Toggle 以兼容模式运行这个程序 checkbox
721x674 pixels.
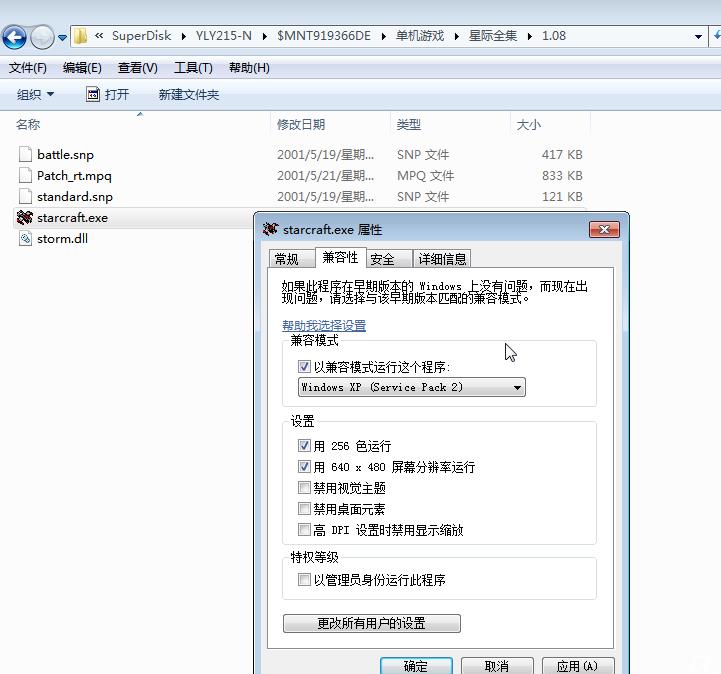click(x=304, y=367)
